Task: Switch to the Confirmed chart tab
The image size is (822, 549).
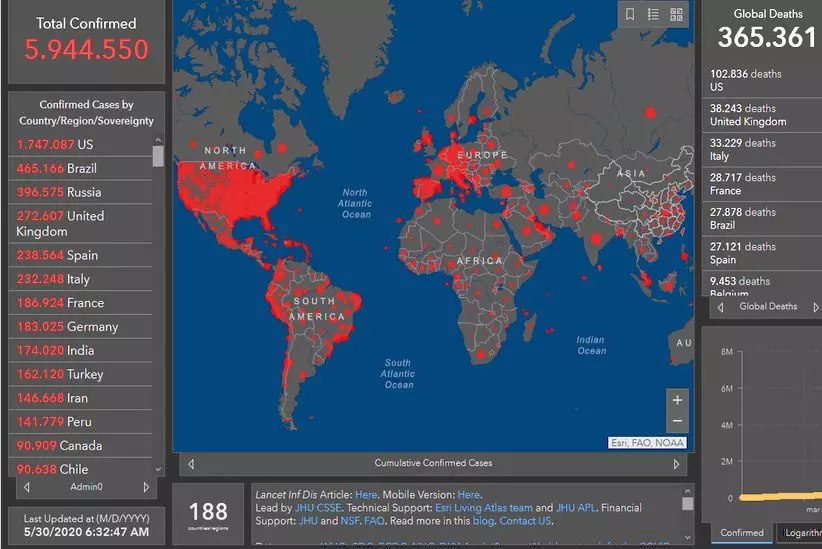Action: coord(742,533)
